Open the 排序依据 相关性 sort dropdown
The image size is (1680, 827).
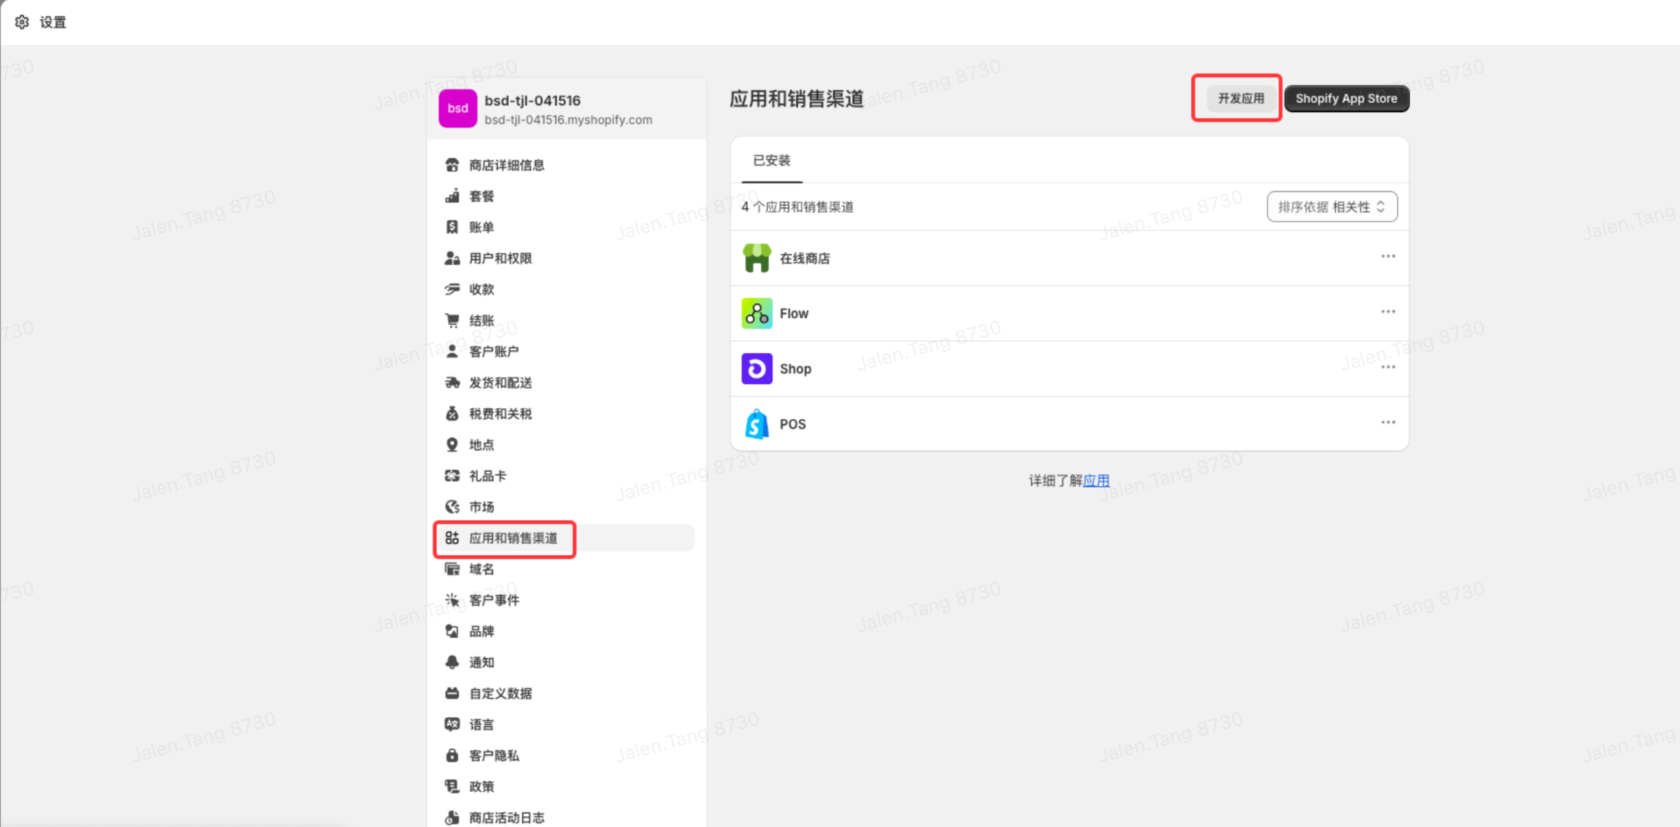(x=1331, y=207)
